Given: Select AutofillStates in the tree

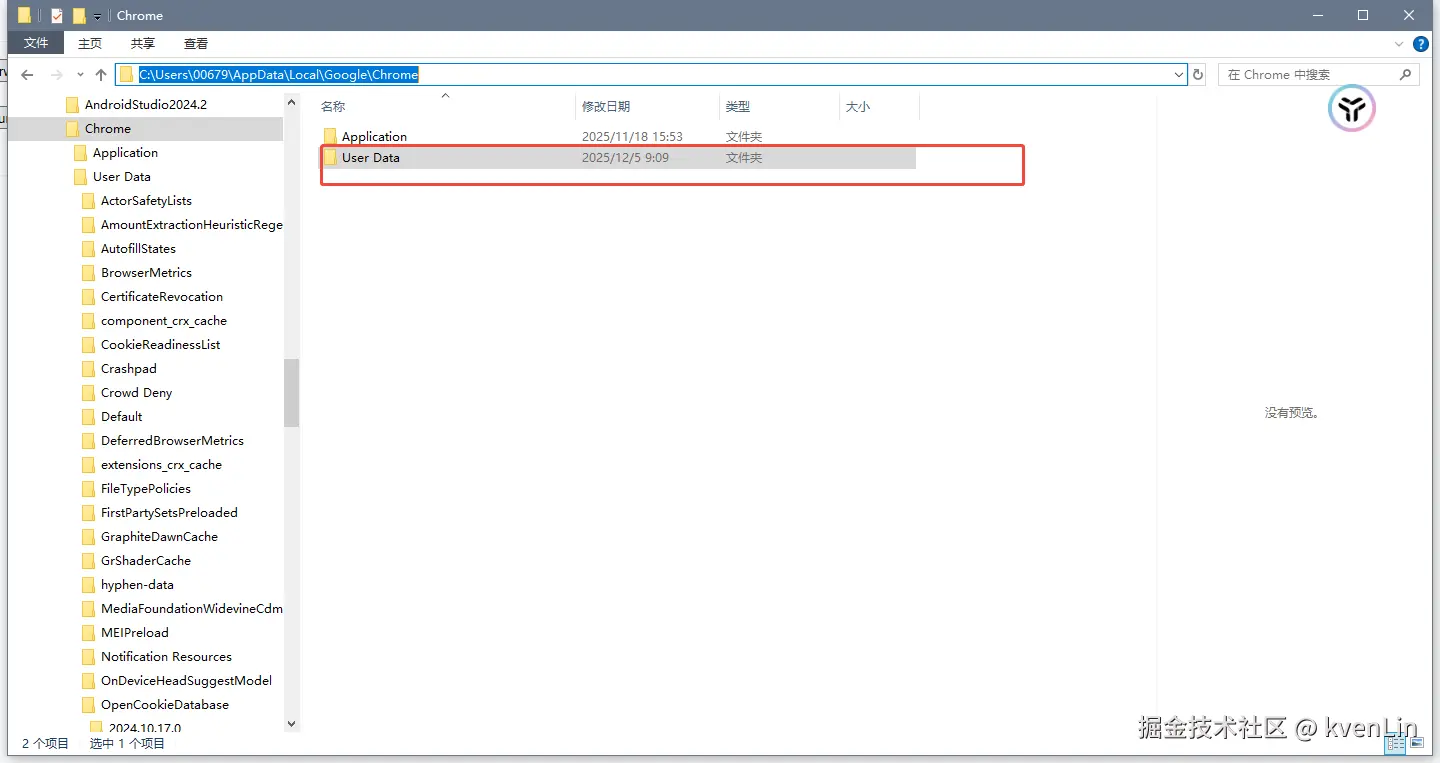Looking at the screenshot, I should [x=138, y=248].
